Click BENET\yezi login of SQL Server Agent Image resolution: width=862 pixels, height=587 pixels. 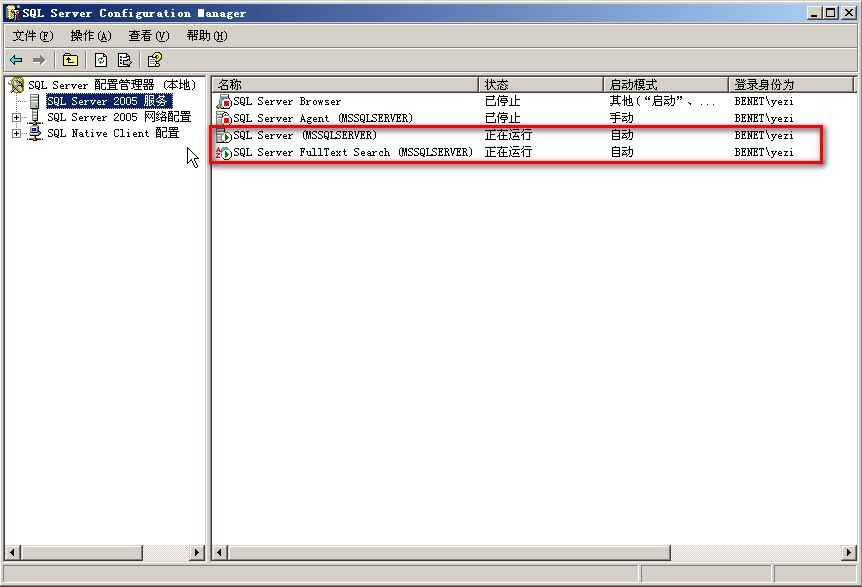(764, 118)
